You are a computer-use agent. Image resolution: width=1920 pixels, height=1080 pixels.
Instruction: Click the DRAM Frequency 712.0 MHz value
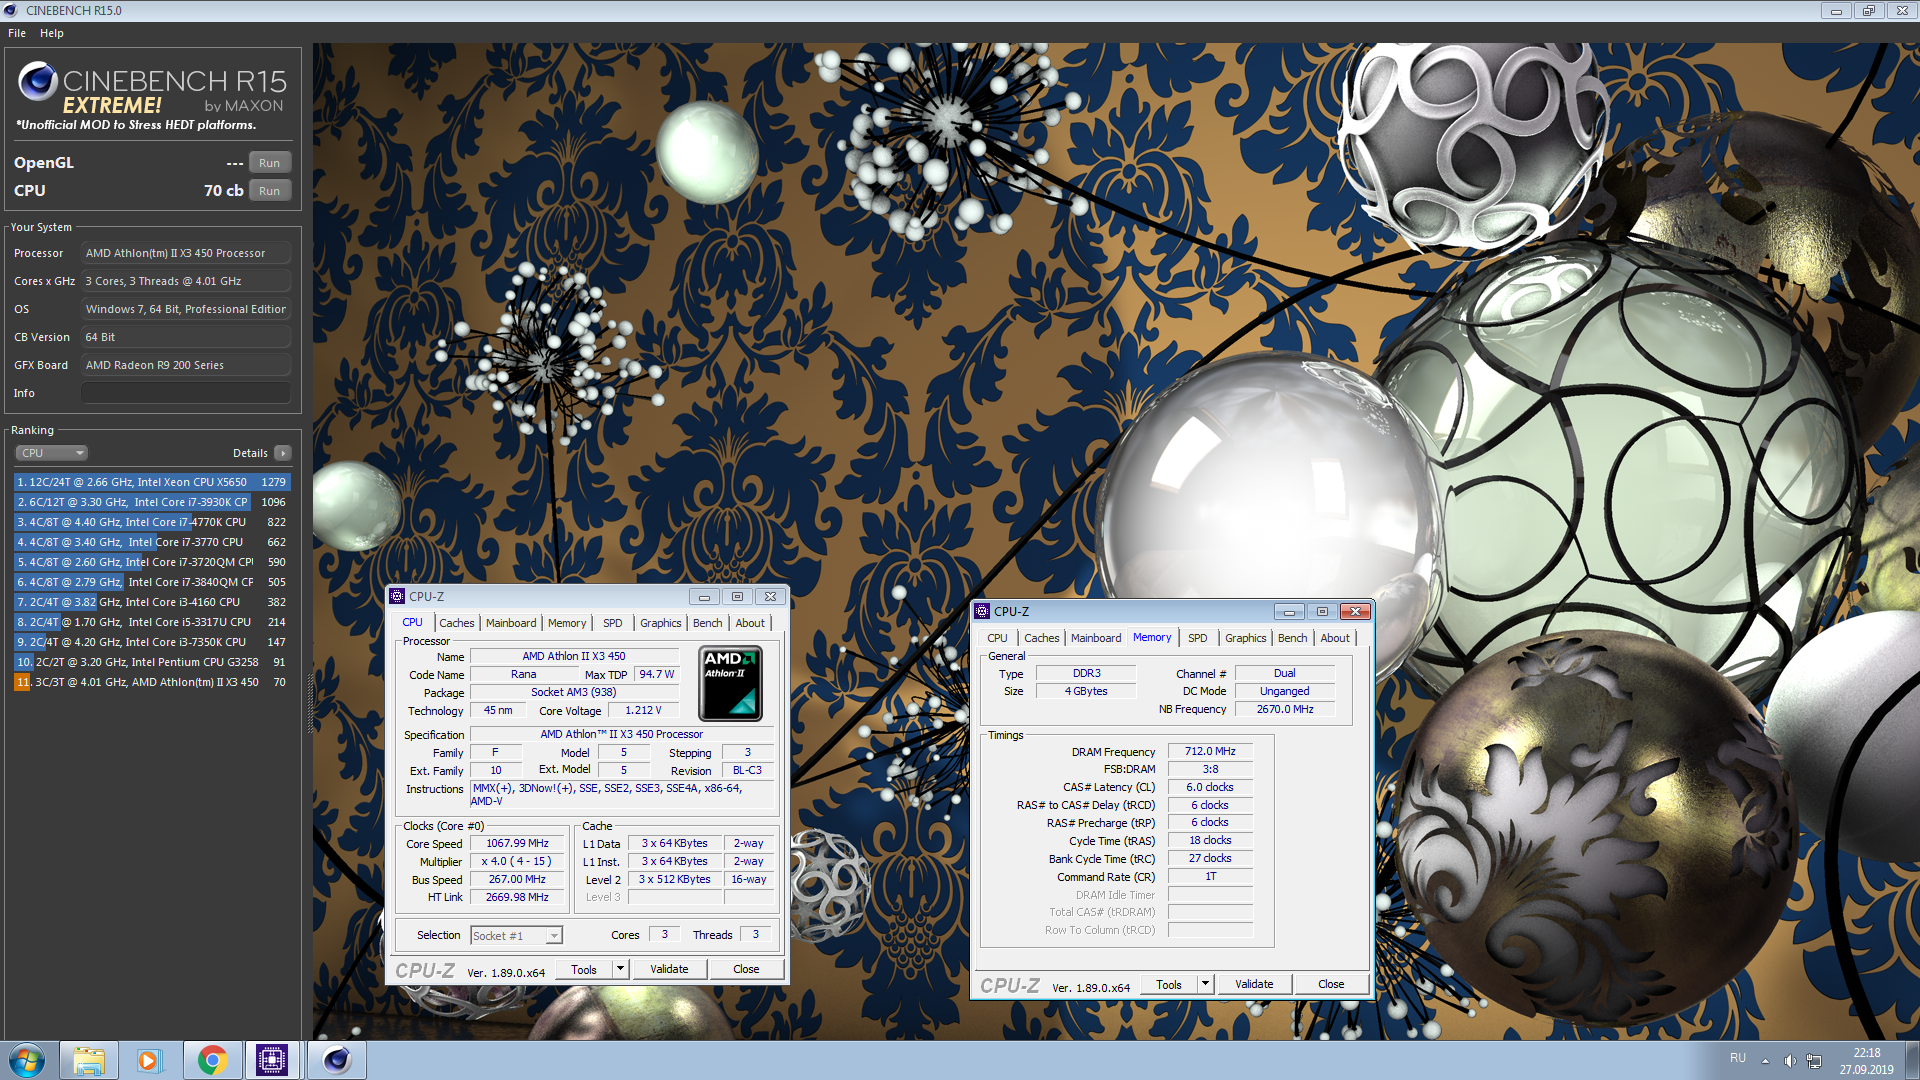1210,751
